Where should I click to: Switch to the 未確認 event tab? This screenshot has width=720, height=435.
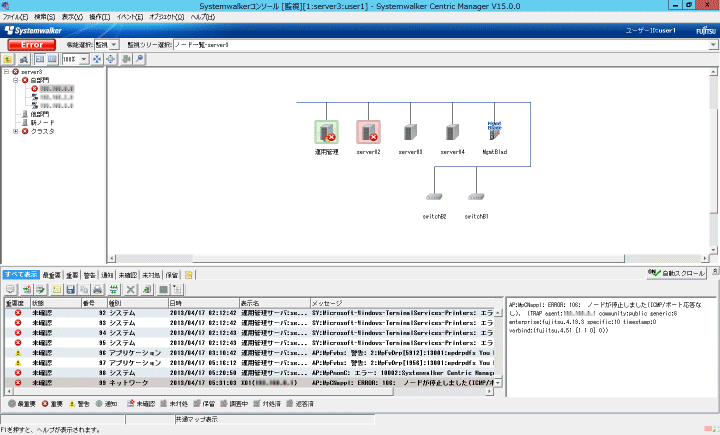pos(127,275)
